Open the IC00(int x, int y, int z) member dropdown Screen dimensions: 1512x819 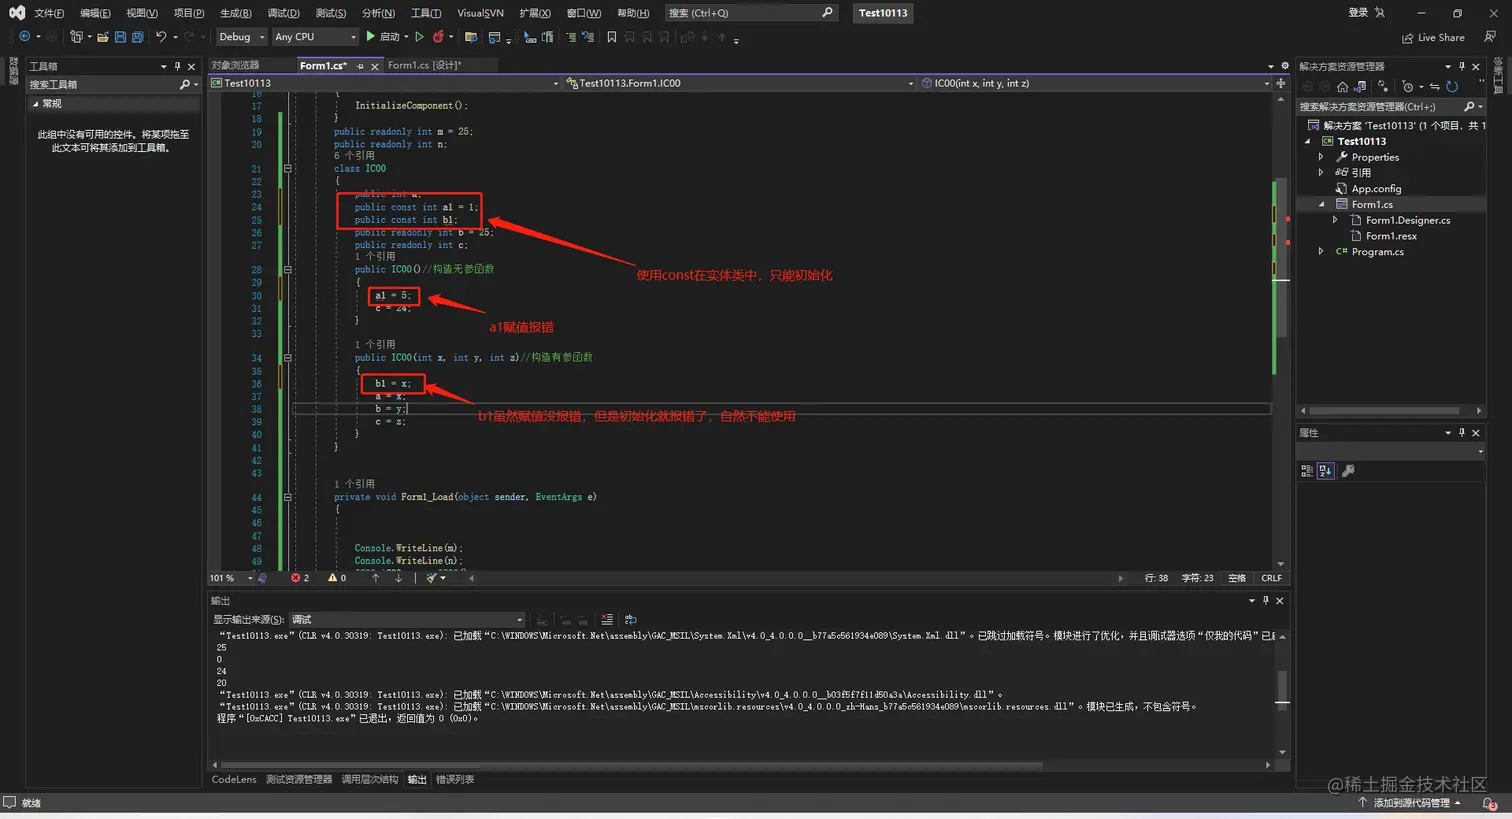click(x=1094, y=83)
